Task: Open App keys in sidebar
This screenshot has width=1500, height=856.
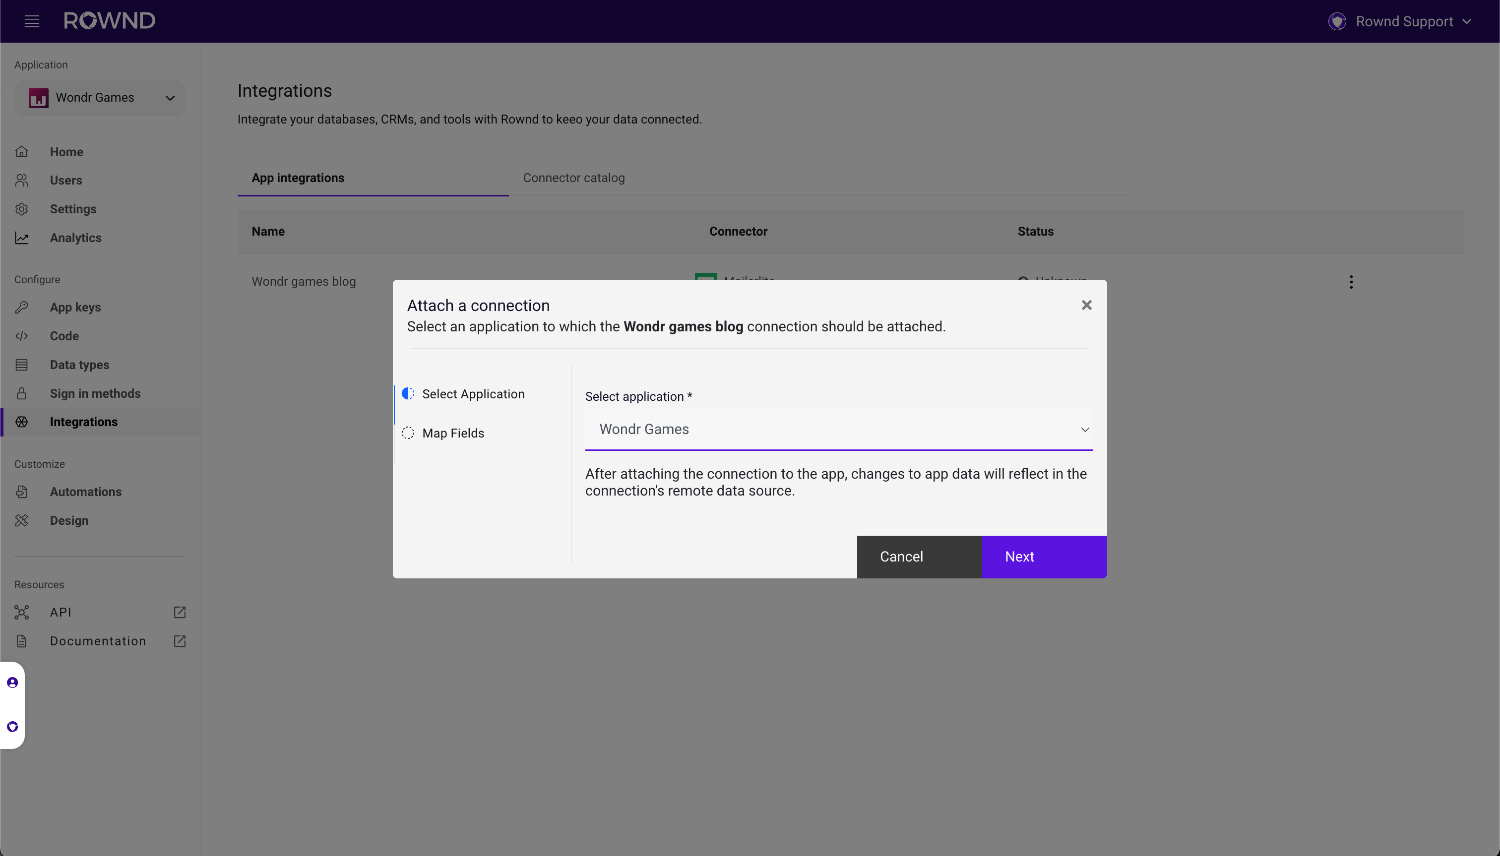Action: 75,308
